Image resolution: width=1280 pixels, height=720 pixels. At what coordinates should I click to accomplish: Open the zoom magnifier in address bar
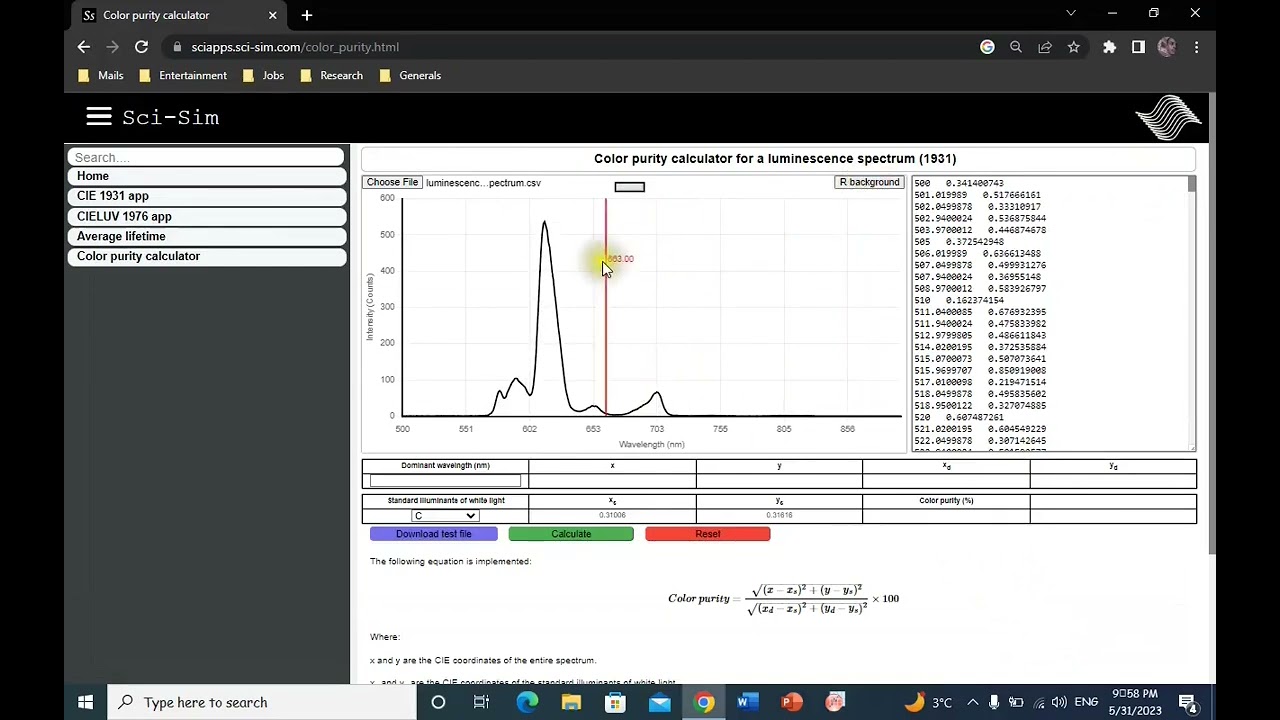[x=1016, y=47]
